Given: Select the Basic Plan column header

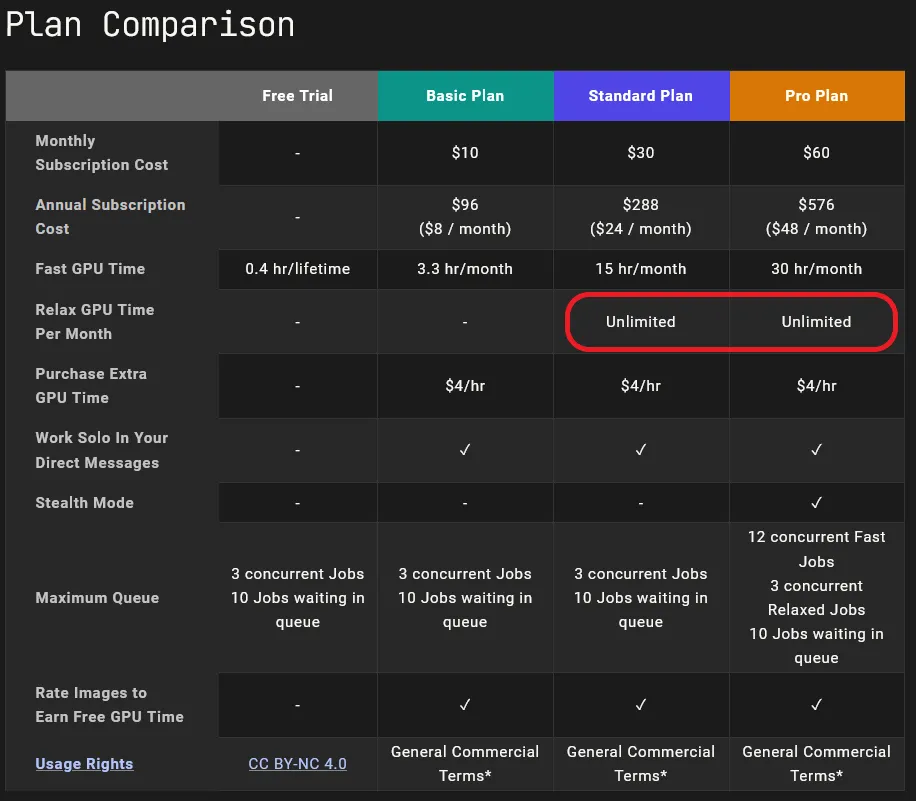Looking at the screenshot, I should coord(465,96).
